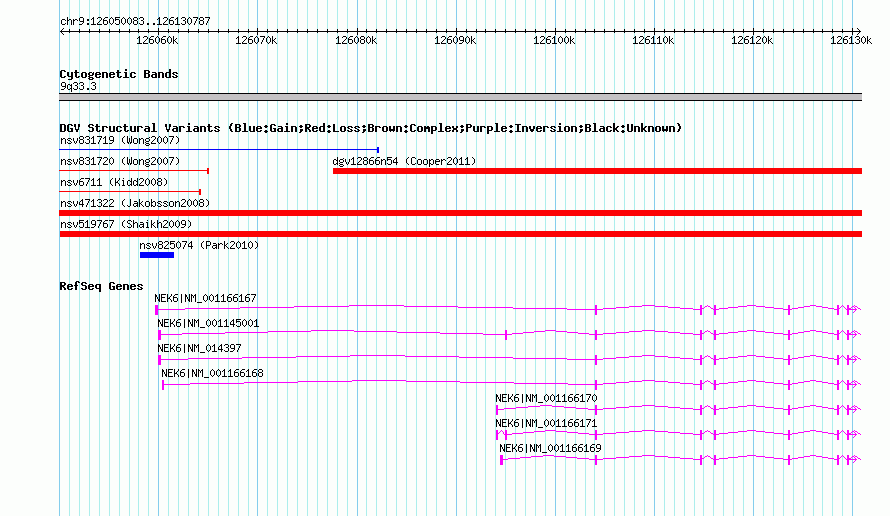Open the nsv519767 (Shaikh2009) loss bar
This screenshot has width=890, height=516.
(461, 234)
